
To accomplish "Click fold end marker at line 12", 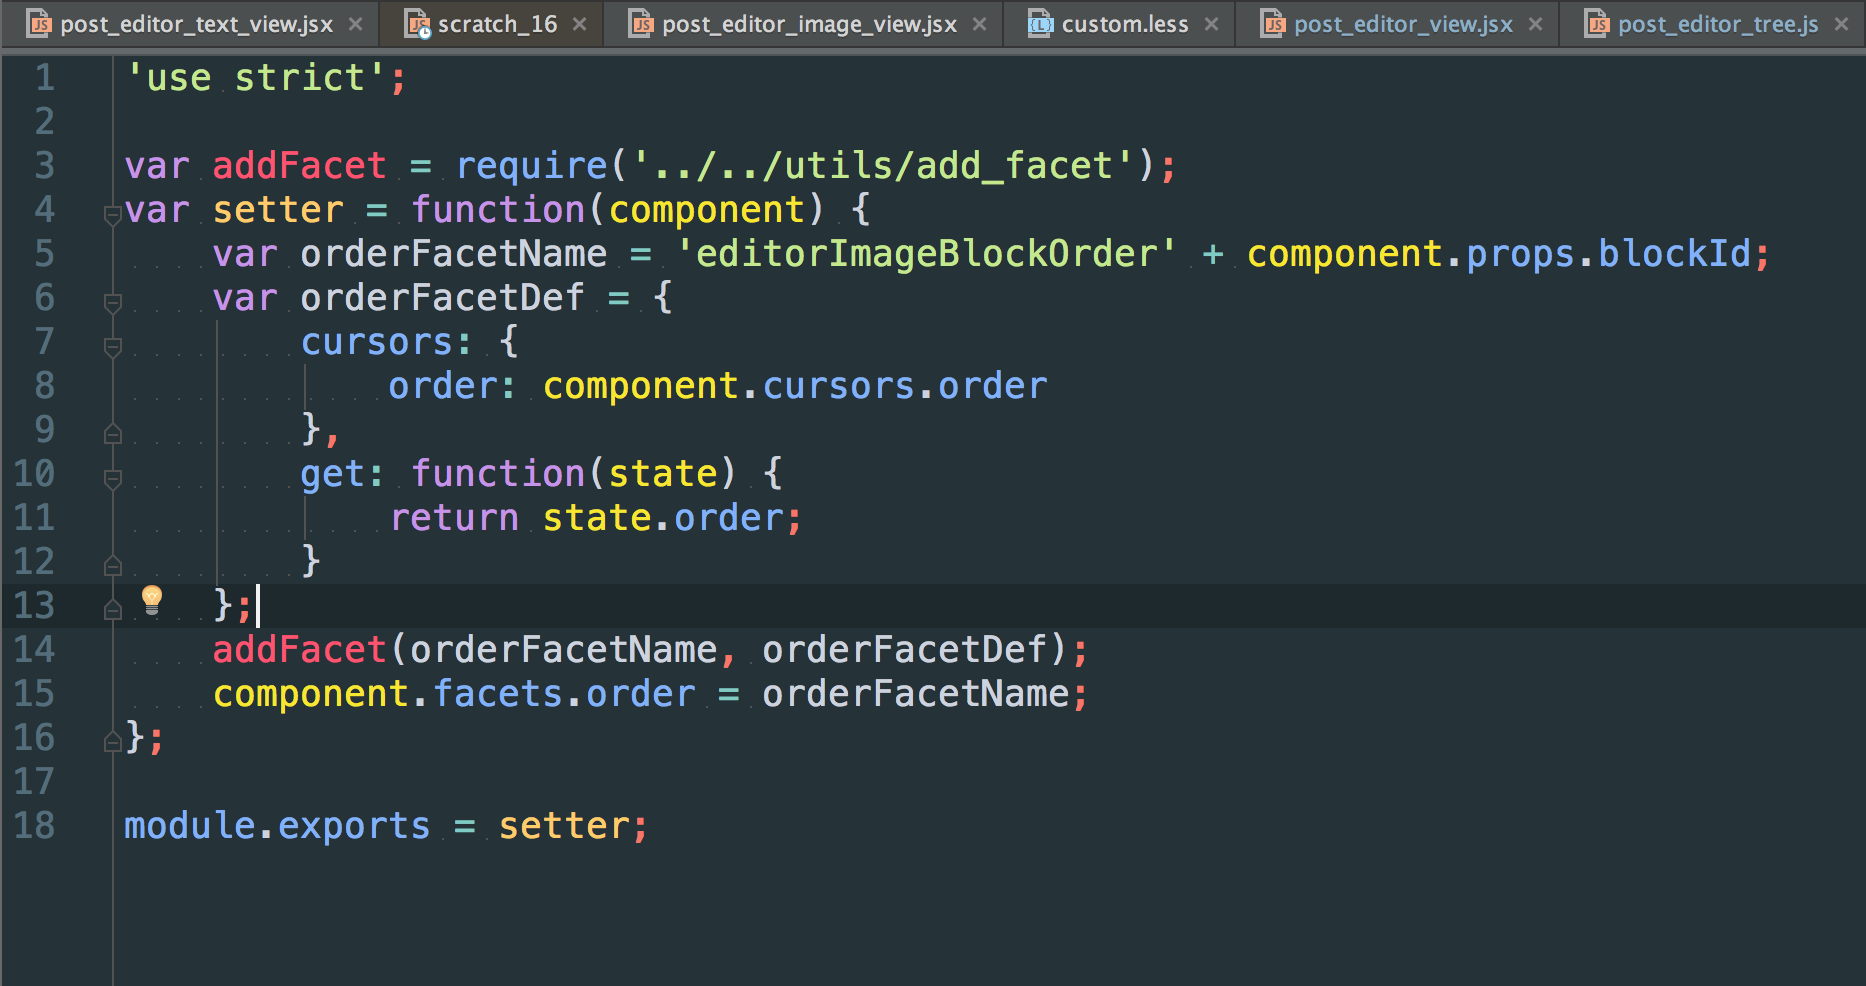I will tap(113, 565).
